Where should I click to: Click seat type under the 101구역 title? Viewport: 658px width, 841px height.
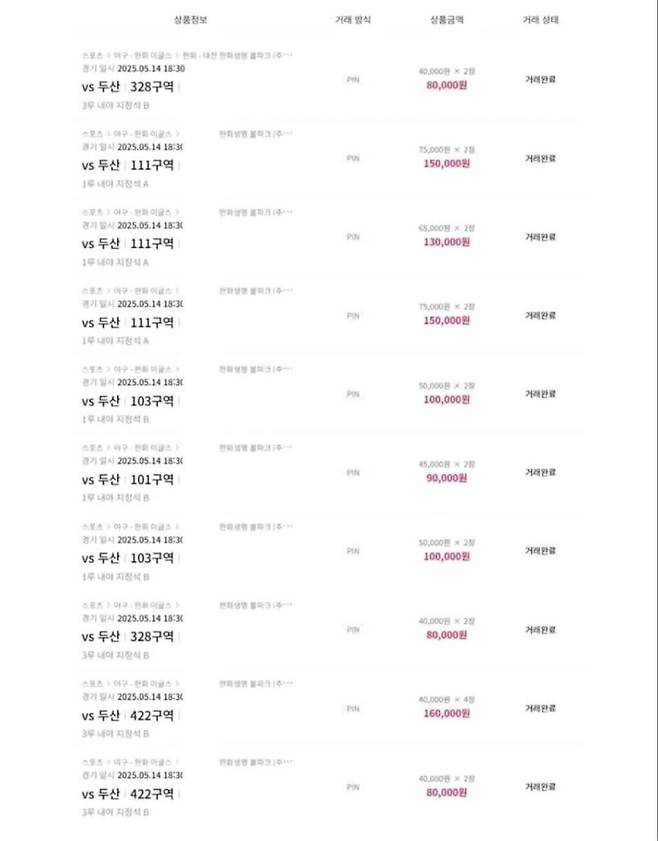(116, 498)
